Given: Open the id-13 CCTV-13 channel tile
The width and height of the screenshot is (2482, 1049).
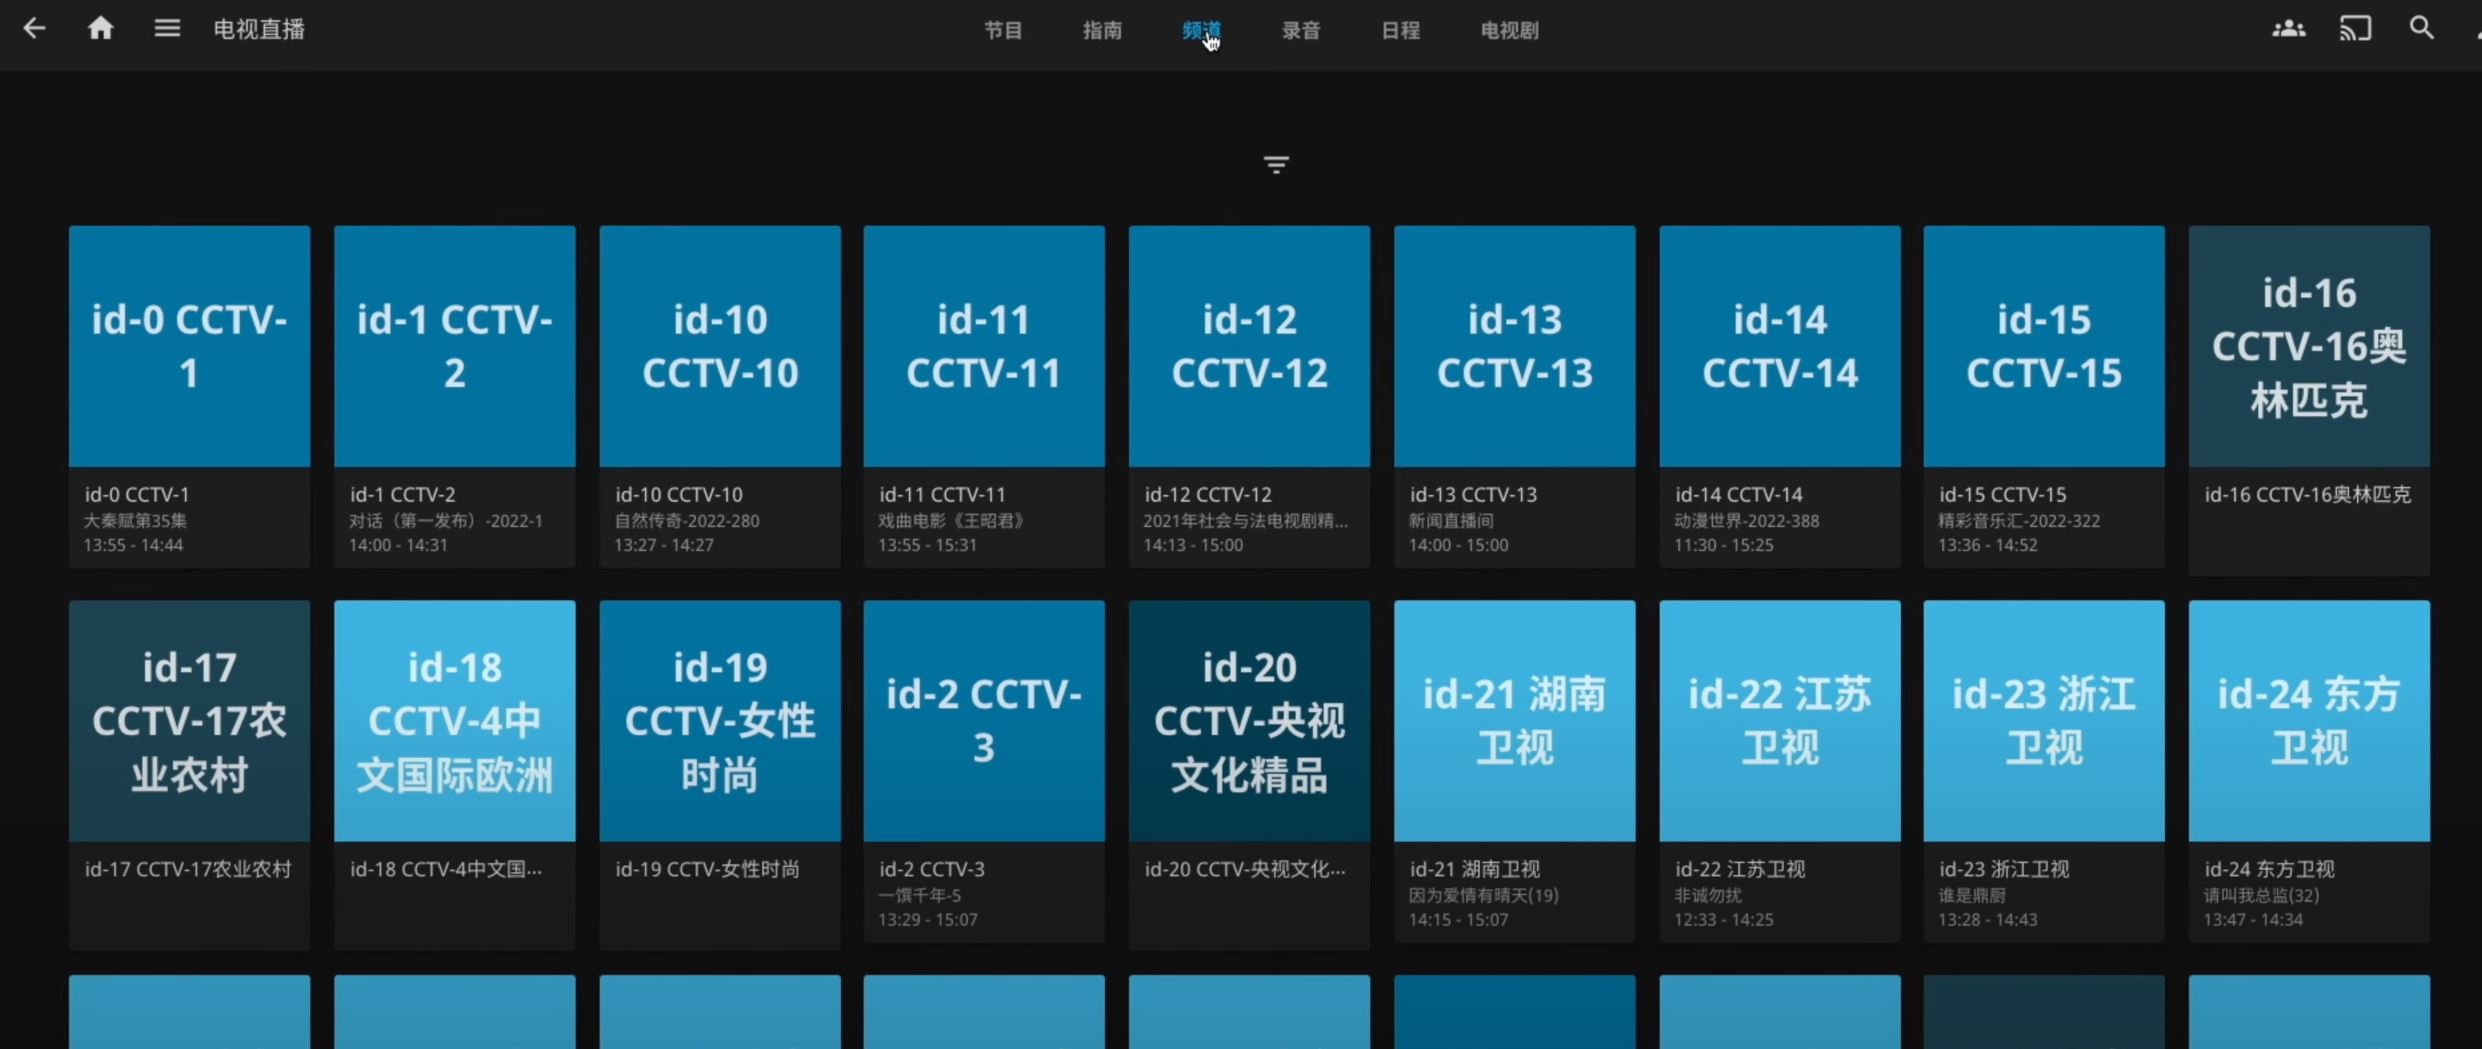Looking at the screenshot, I should pyautogui.click(x=1514, y=346).
